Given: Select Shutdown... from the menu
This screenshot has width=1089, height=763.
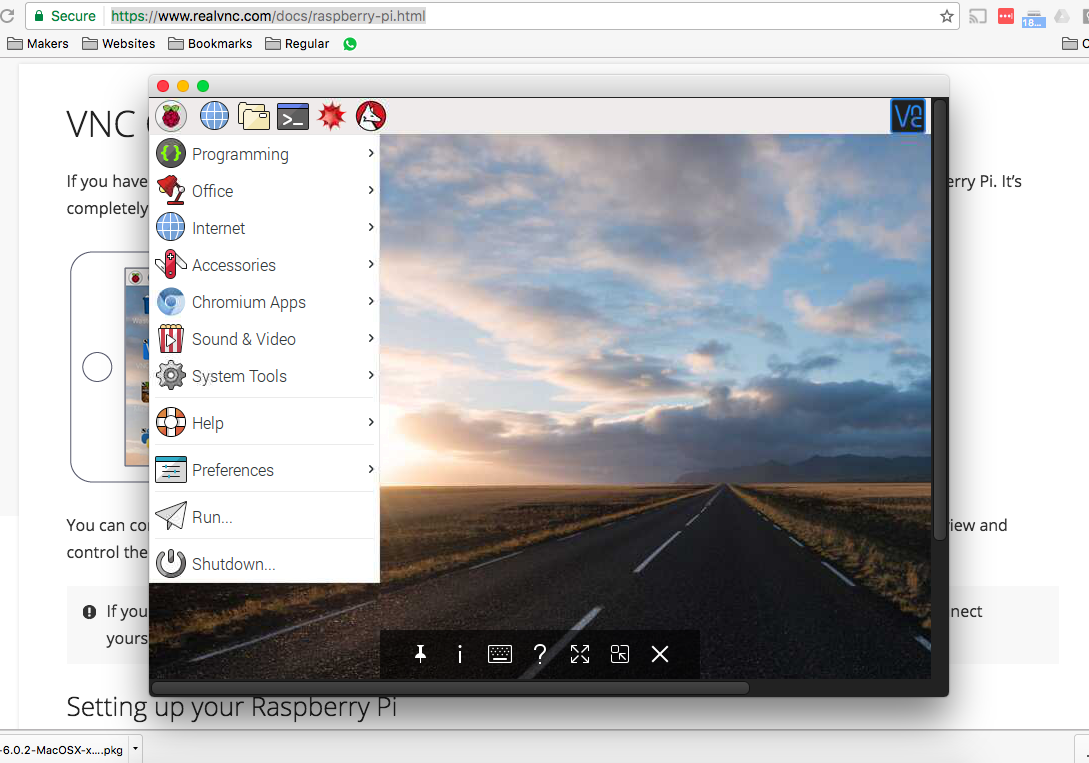Looking at the screenshot, I should click(x=233, y=564).
